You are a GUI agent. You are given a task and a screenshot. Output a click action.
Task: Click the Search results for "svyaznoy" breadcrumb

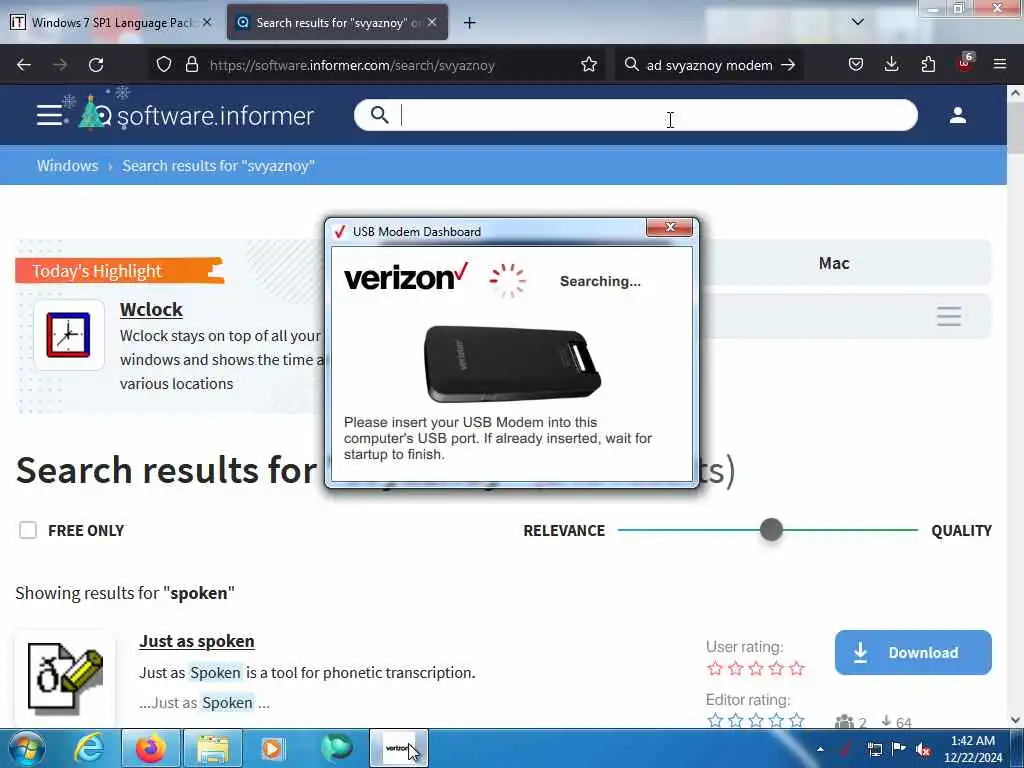[218, 166]
